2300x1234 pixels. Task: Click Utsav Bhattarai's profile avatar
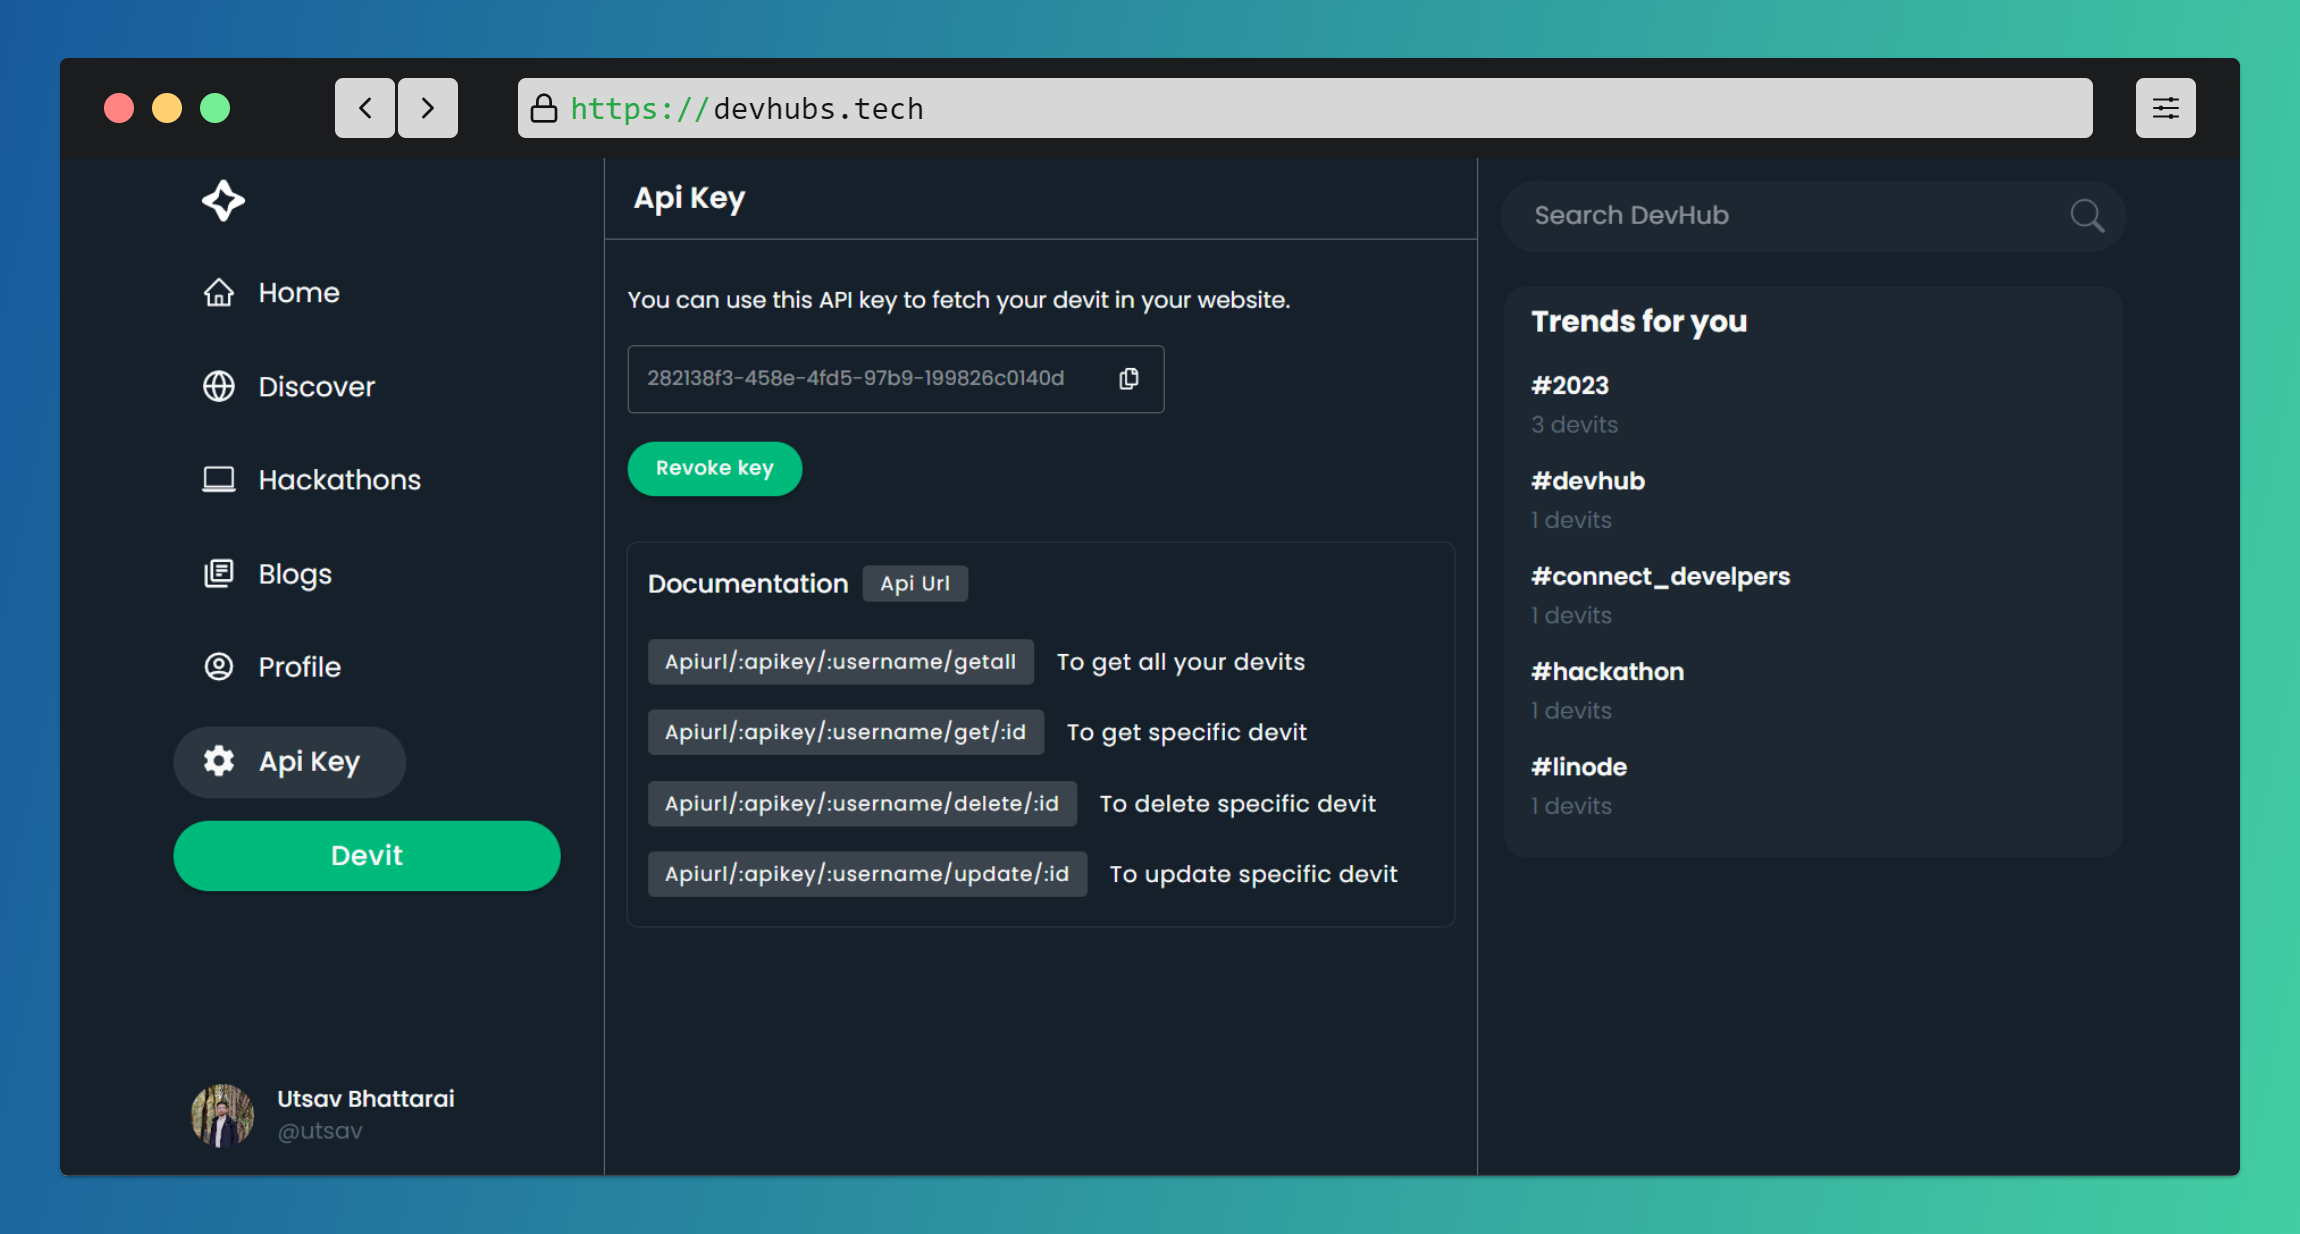click(x=222, y=1115)
